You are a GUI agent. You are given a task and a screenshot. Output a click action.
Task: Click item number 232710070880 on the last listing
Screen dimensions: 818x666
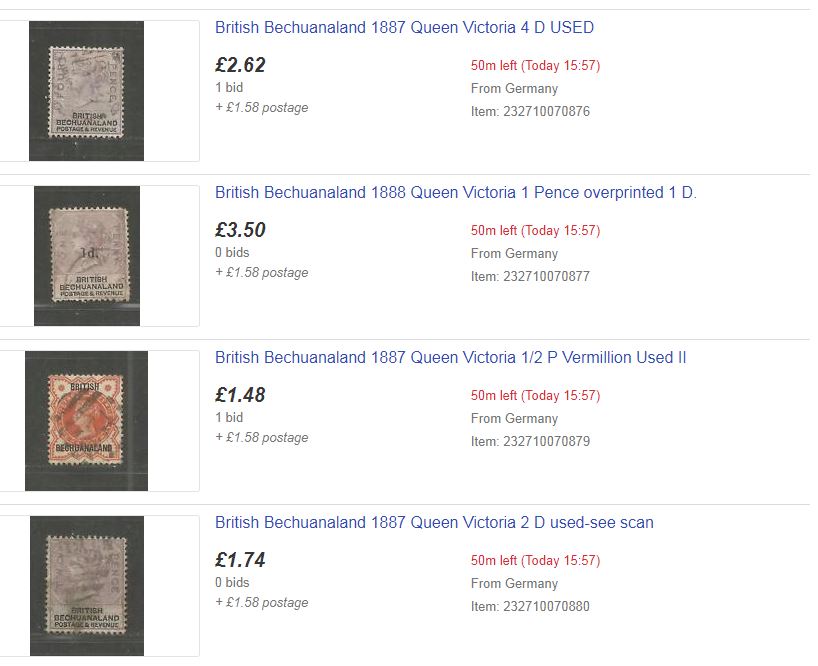pos(529,607)
